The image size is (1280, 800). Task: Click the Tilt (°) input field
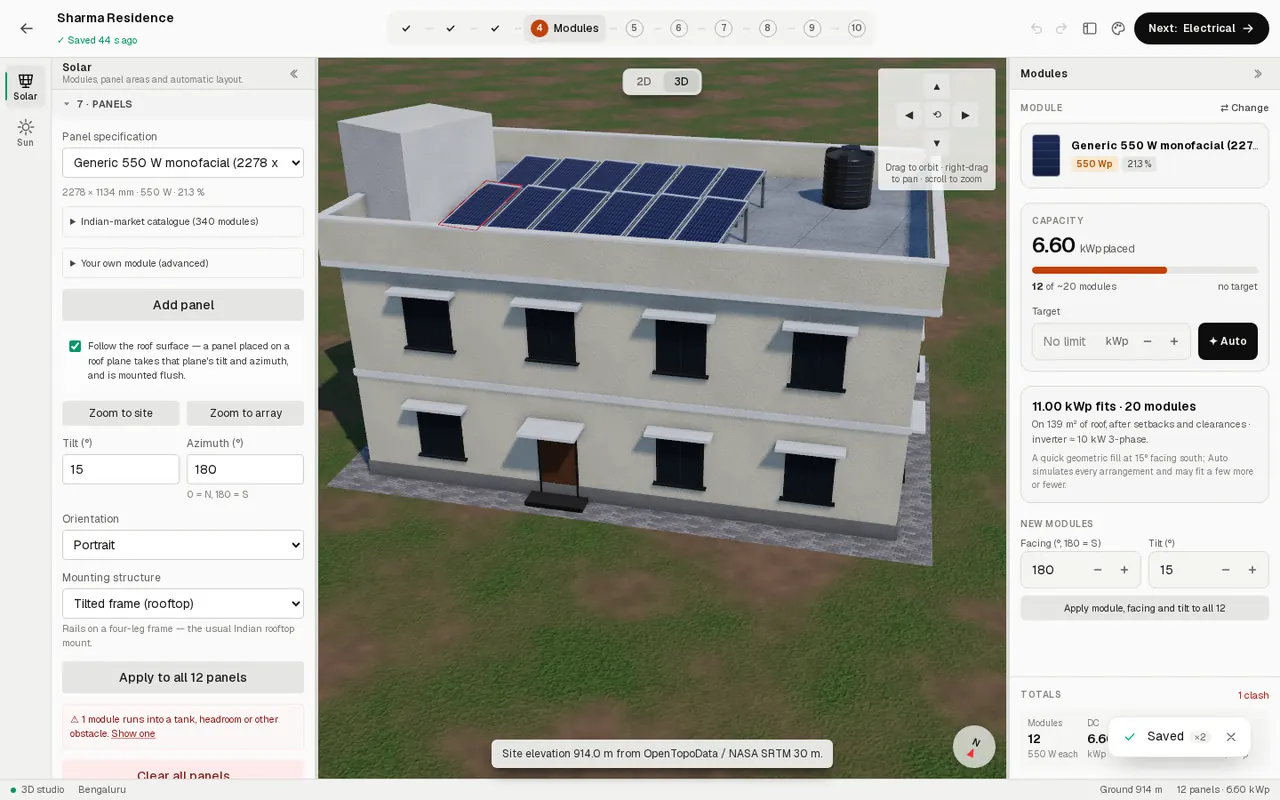[121, 469]
